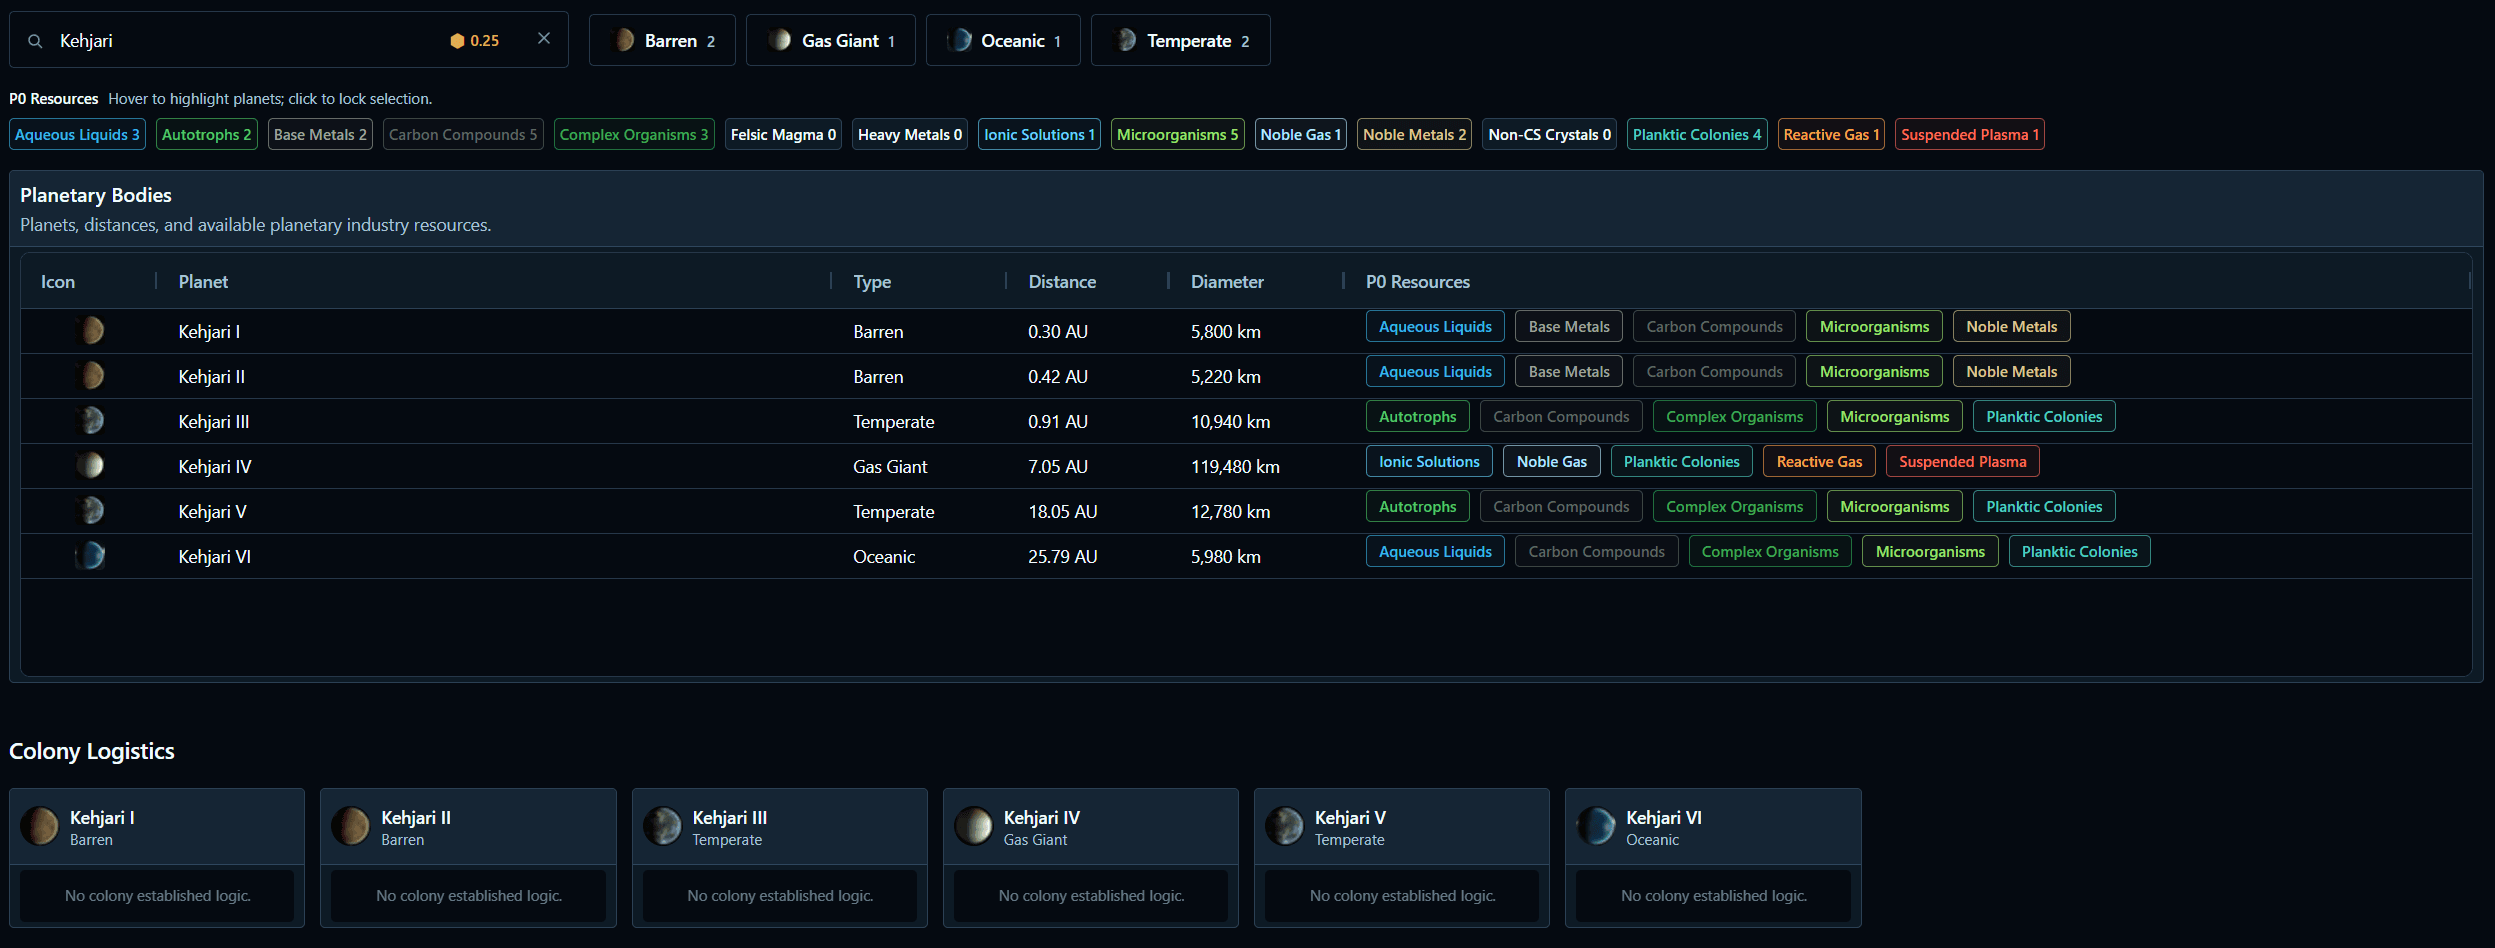Click Kehjari IV's planet icon in the table
Screen dimensions: 2495x948
pyautogui.click(x=92, y=465)
